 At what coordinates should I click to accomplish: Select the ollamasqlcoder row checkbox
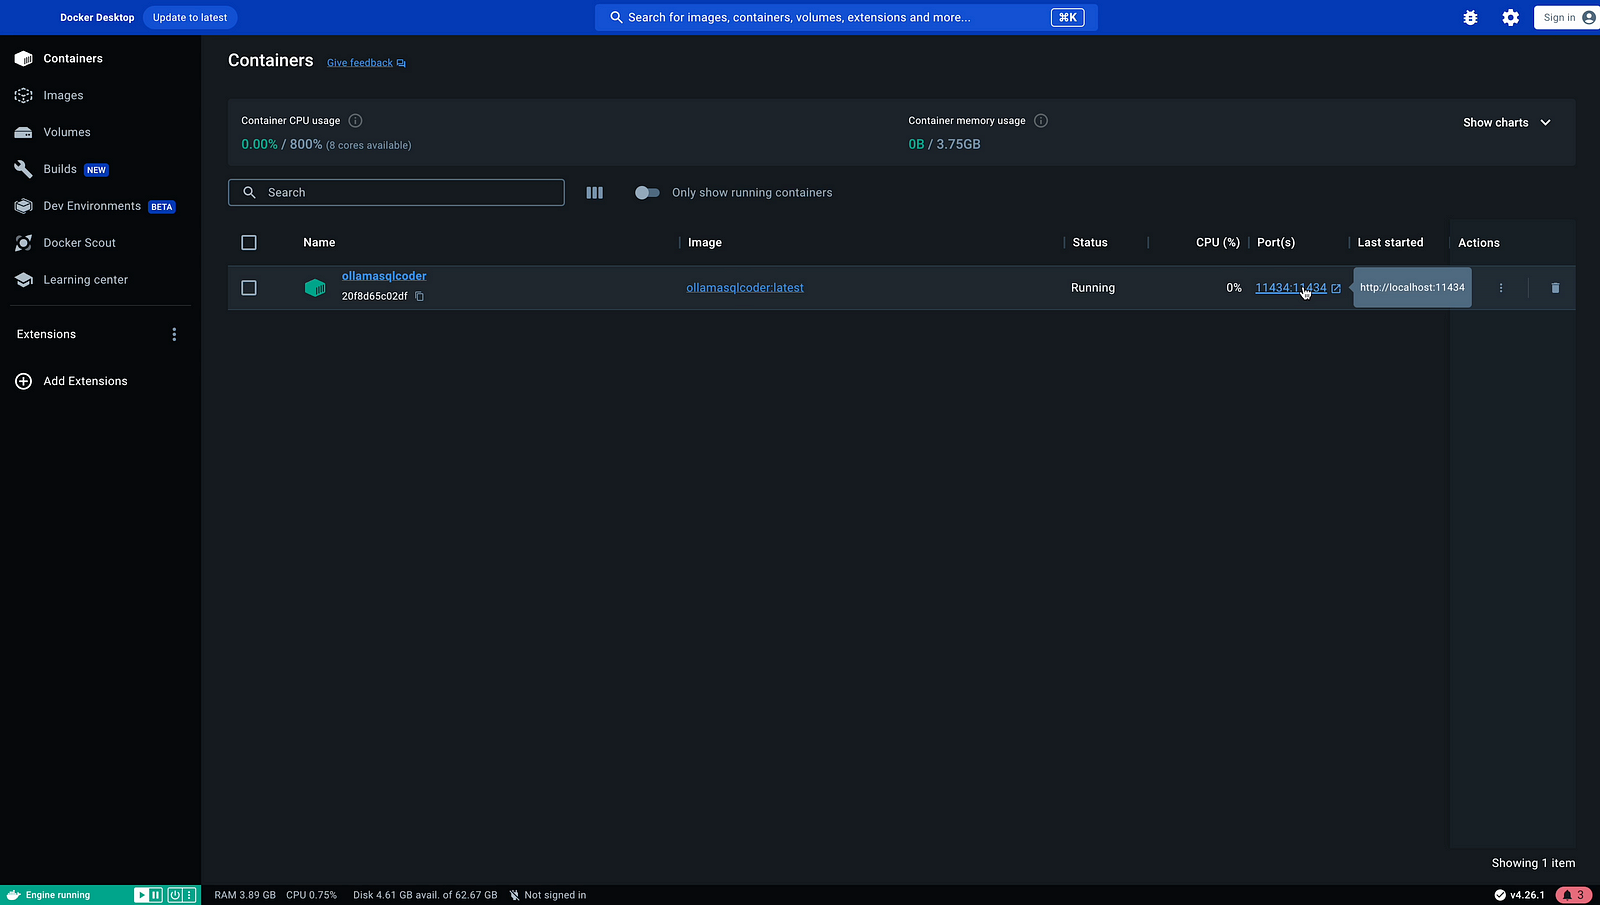click(x=249, y=288)
